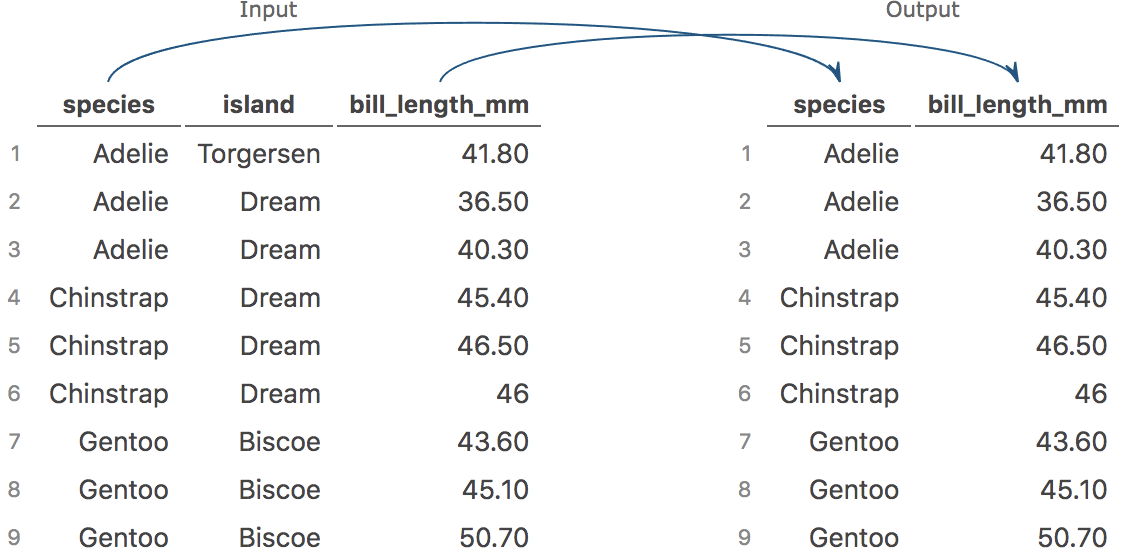This screenshot has width=1122, height=556.
Task: Click the 45.40 value in the output table
Action: [x=1071, y=298]
